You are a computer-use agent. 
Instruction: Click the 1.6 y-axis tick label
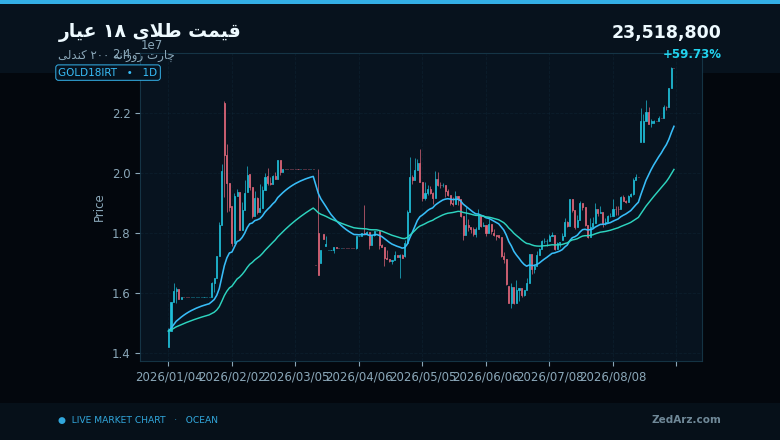click(x=121, y=294)
